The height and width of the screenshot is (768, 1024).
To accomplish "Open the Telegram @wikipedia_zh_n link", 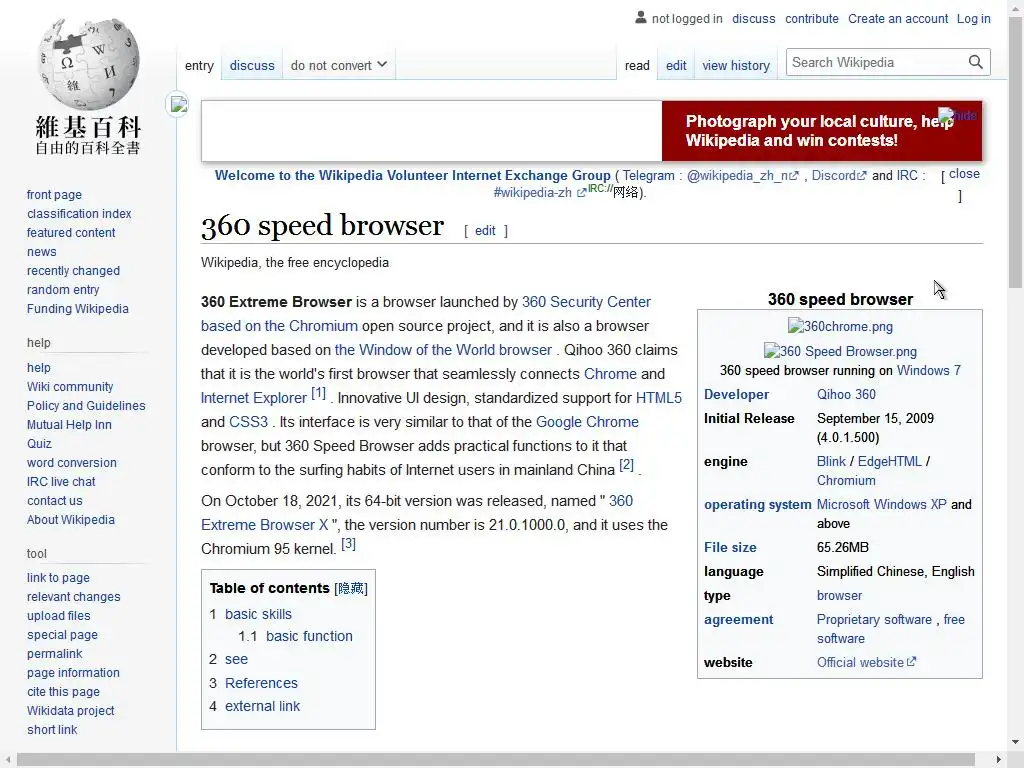I will [743, 175].
